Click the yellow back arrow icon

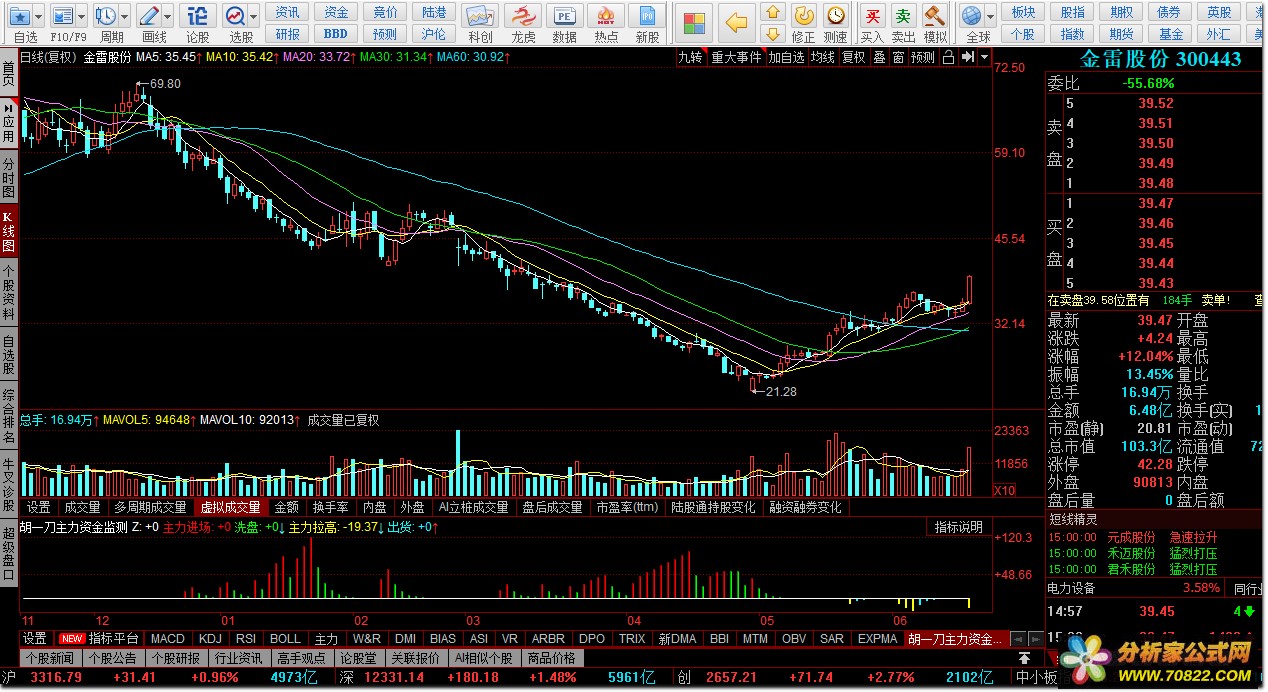737,23
